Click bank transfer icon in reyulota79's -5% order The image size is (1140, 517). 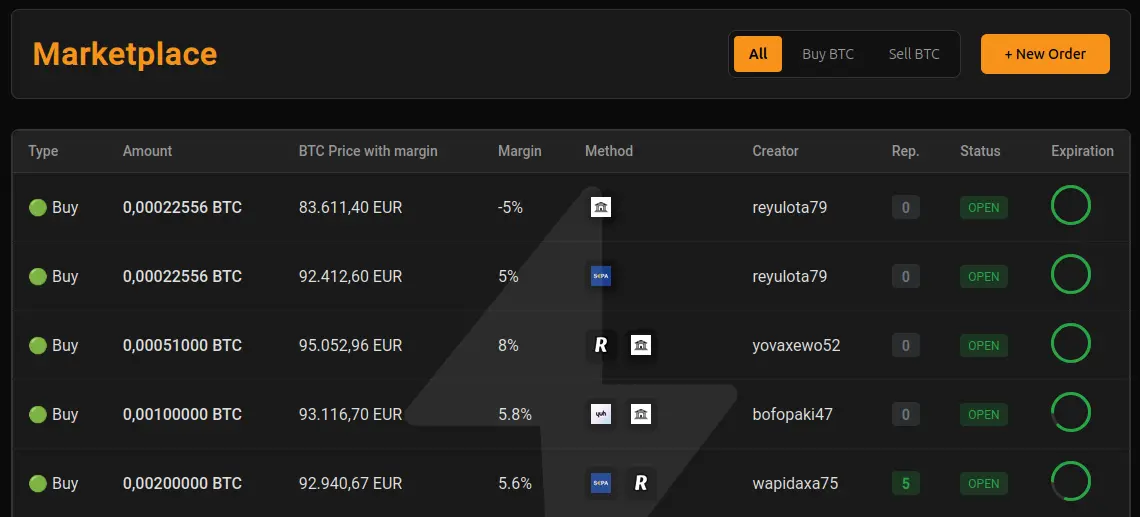(601, 207)
